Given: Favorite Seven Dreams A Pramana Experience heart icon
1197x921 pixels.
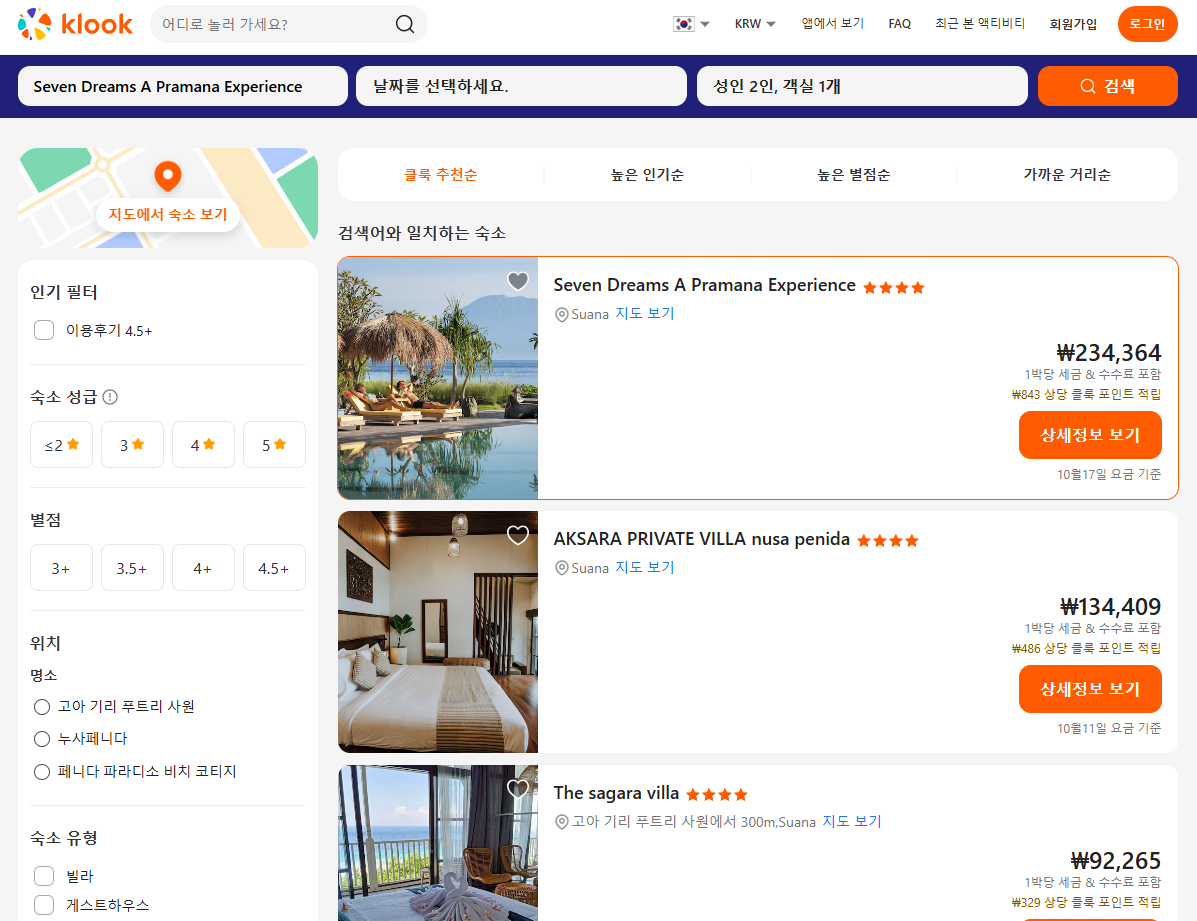Looking at the screenshot, I should 518,281.
